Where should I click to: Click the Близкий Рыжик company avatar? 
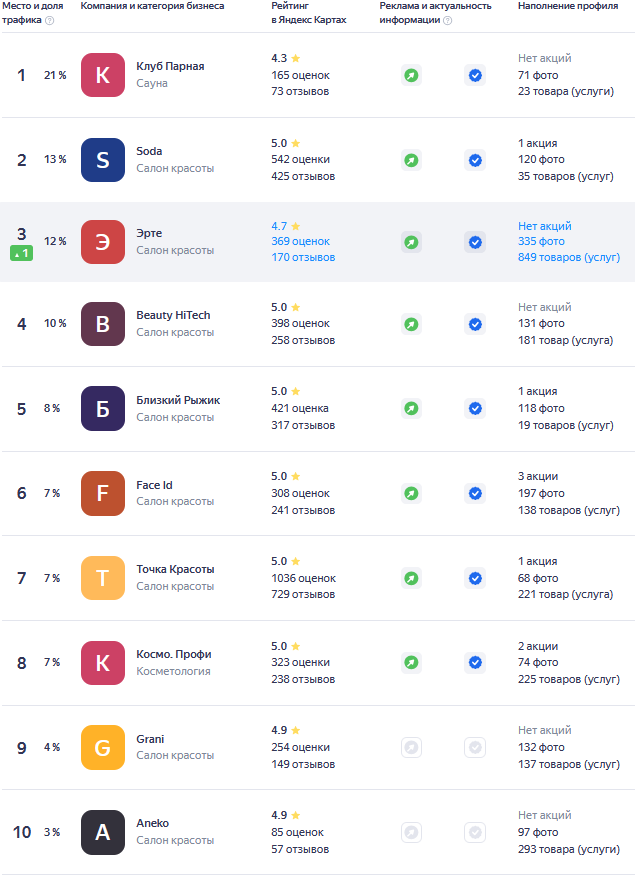click(x=103, y=408)
